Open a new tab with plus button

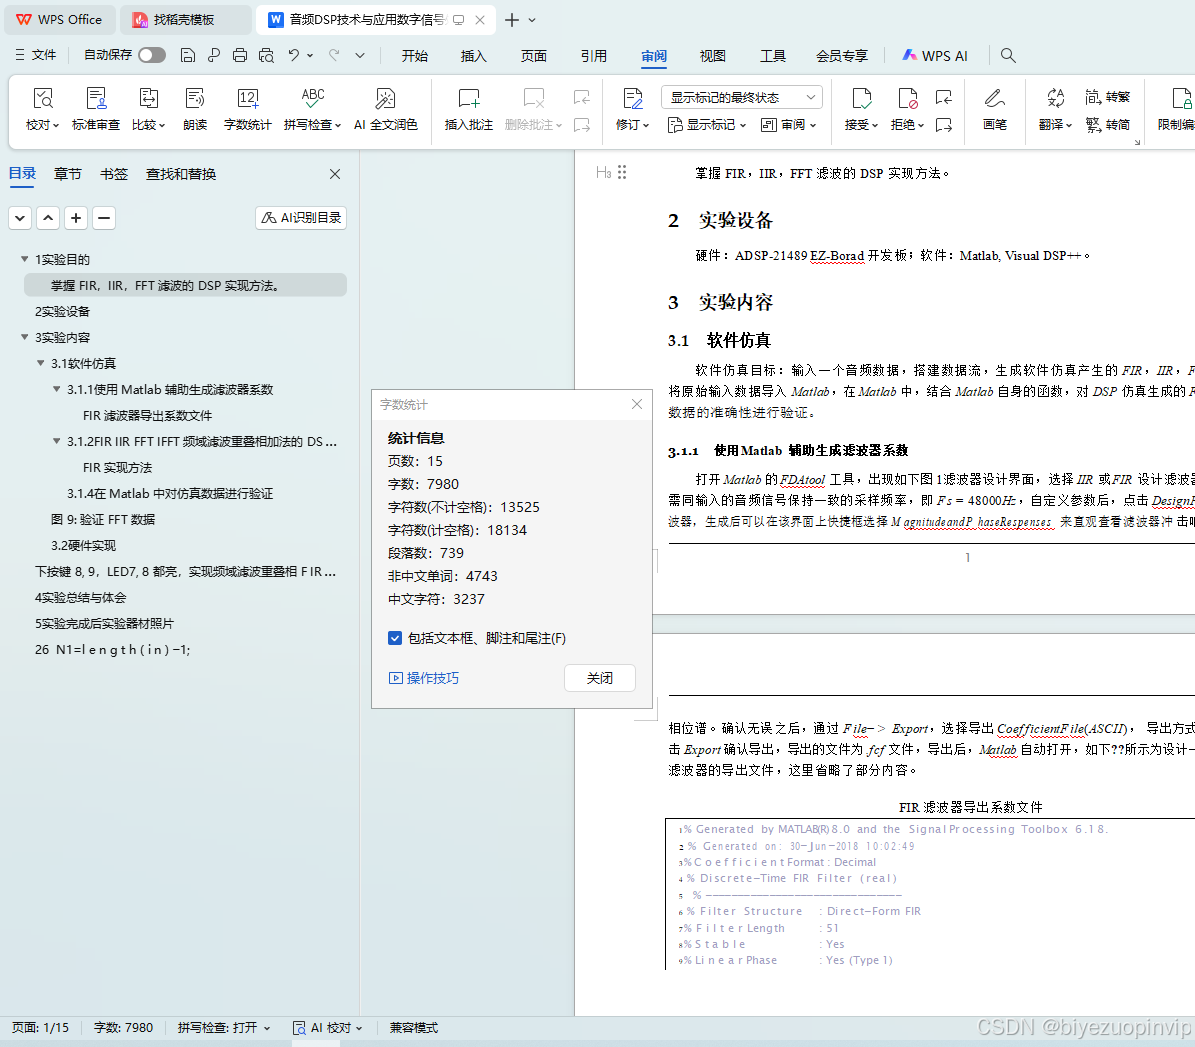[x=512, y=20]
